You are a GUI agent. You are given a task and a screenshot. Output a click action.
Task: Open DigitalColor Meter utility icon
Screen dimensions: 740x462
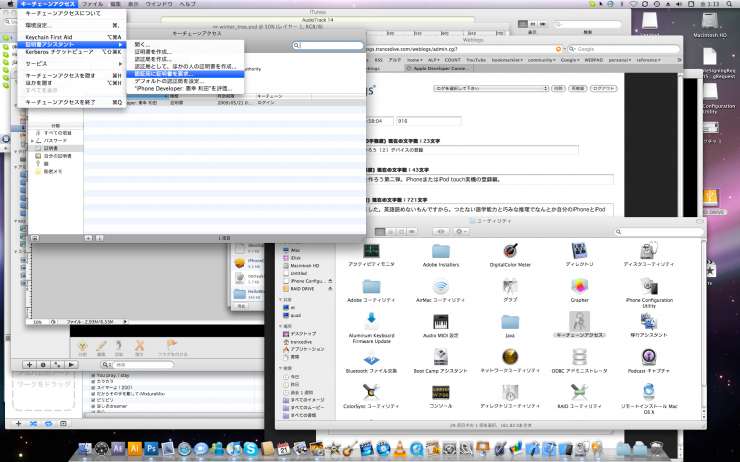tap(510, 251)
